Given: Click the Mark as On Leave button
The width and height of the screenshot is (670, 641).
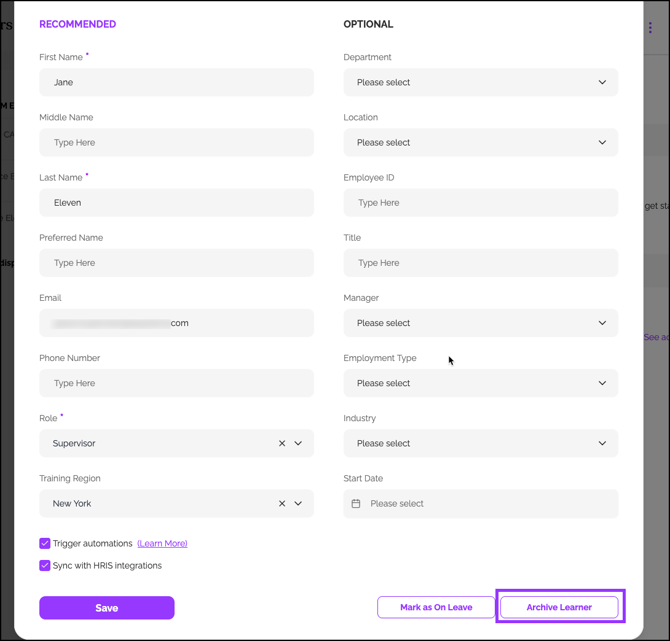Looking at the screenshot, I should tap(436, 607).
